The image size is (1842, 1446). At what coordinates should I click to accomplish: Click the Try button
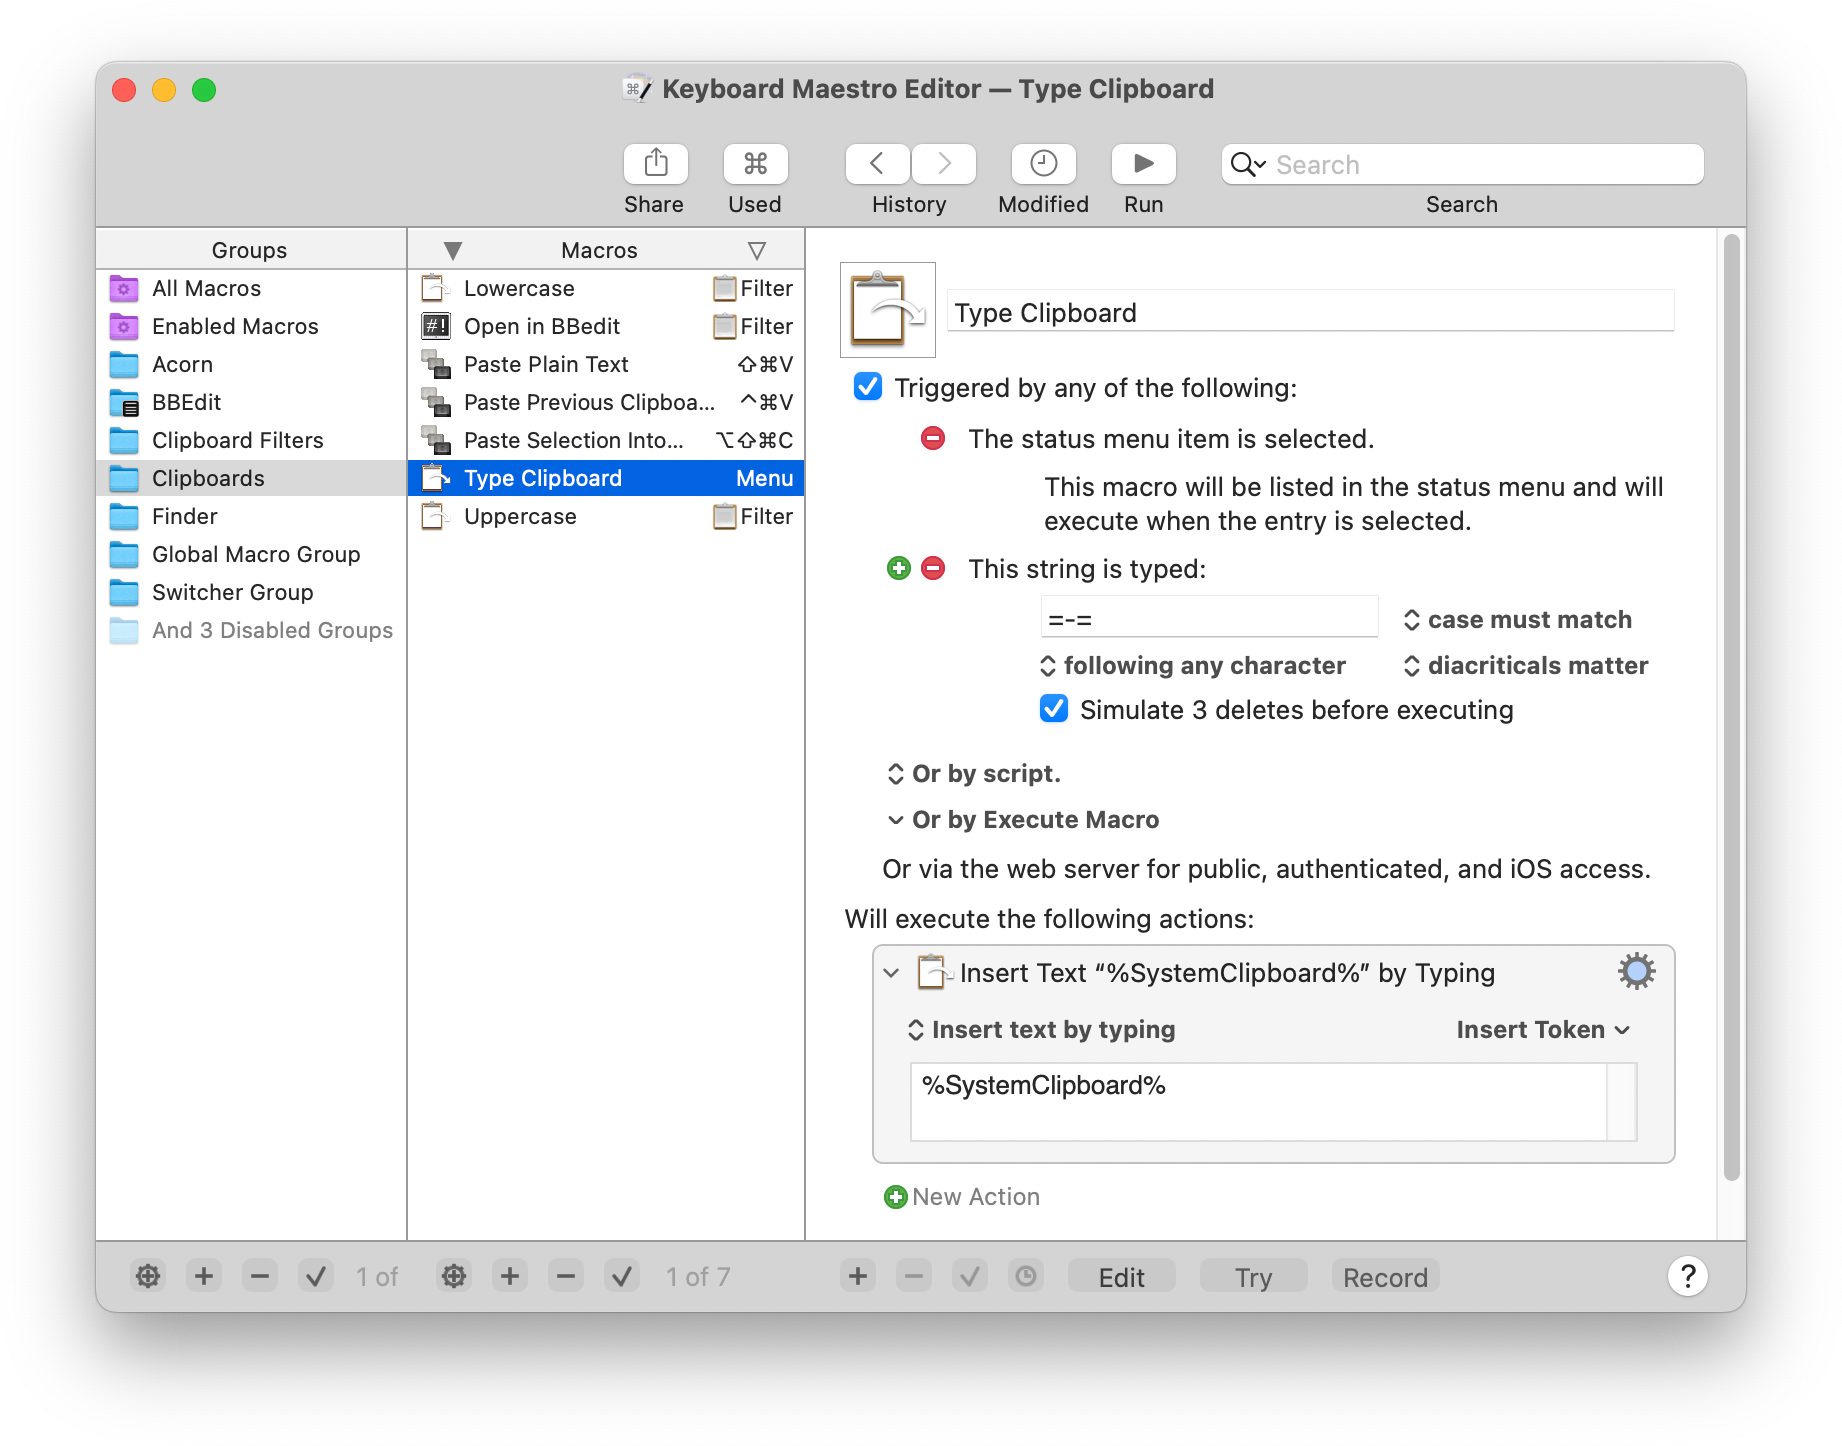coord(1254,1277)
